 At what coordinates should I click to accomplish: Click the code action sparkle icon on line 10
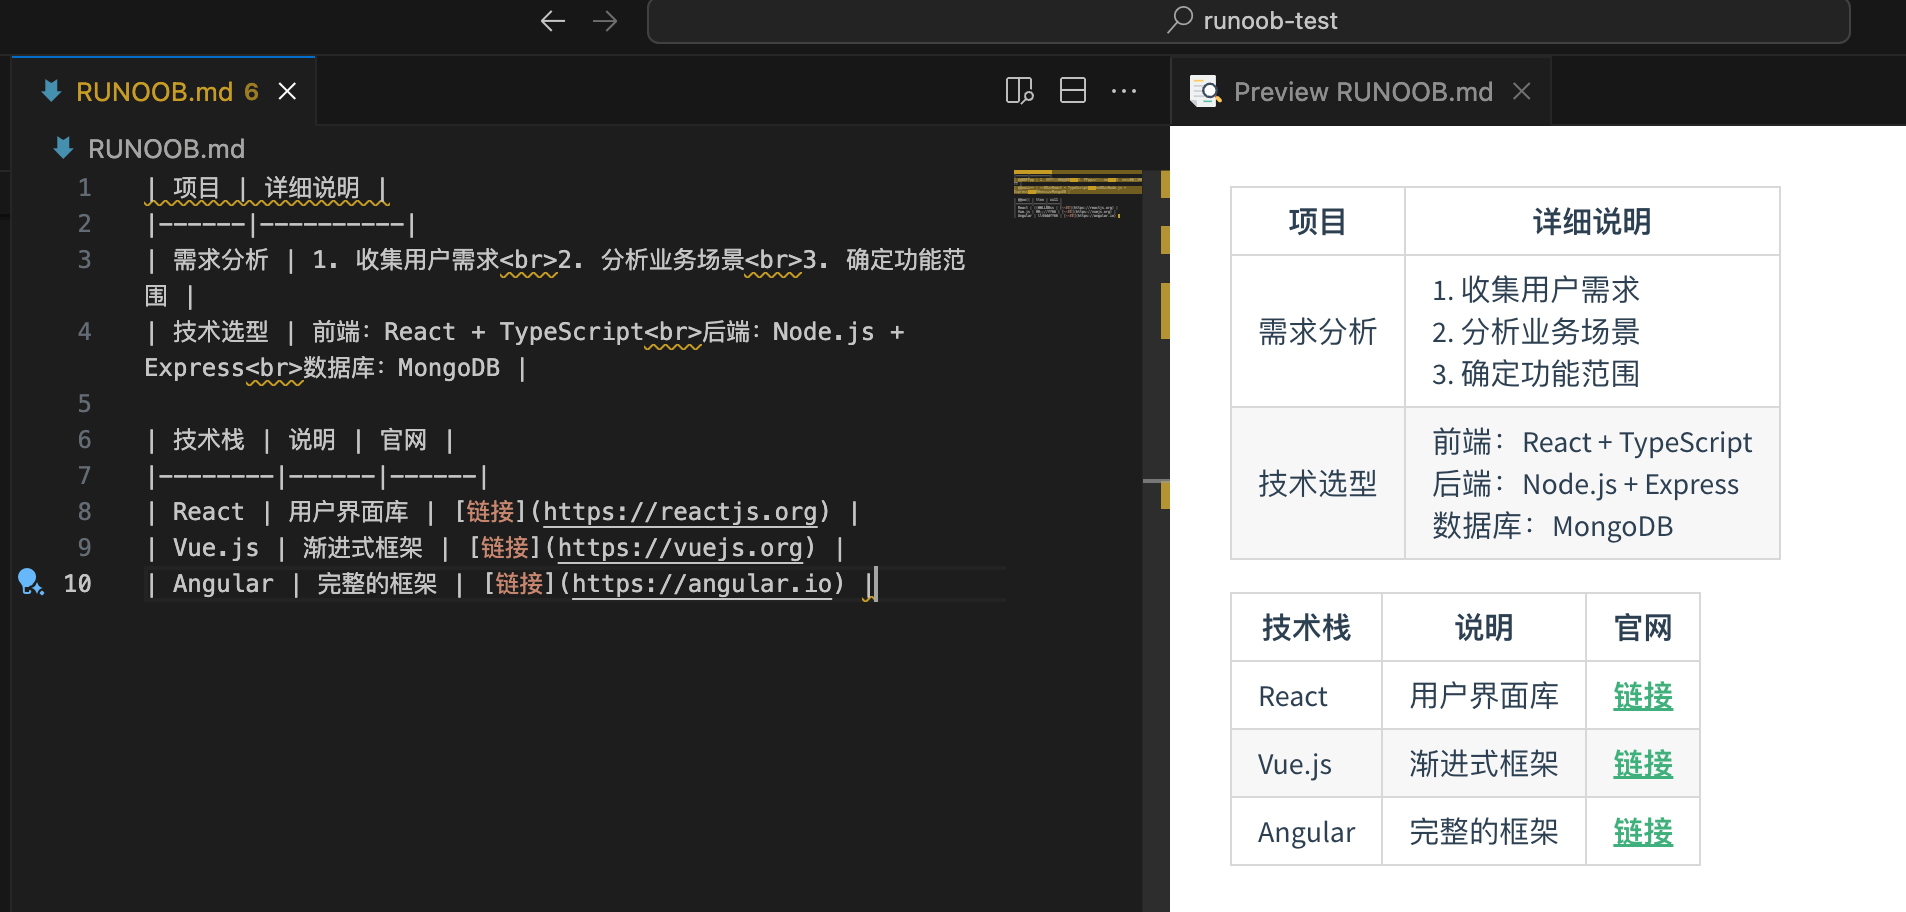(30, 582)
